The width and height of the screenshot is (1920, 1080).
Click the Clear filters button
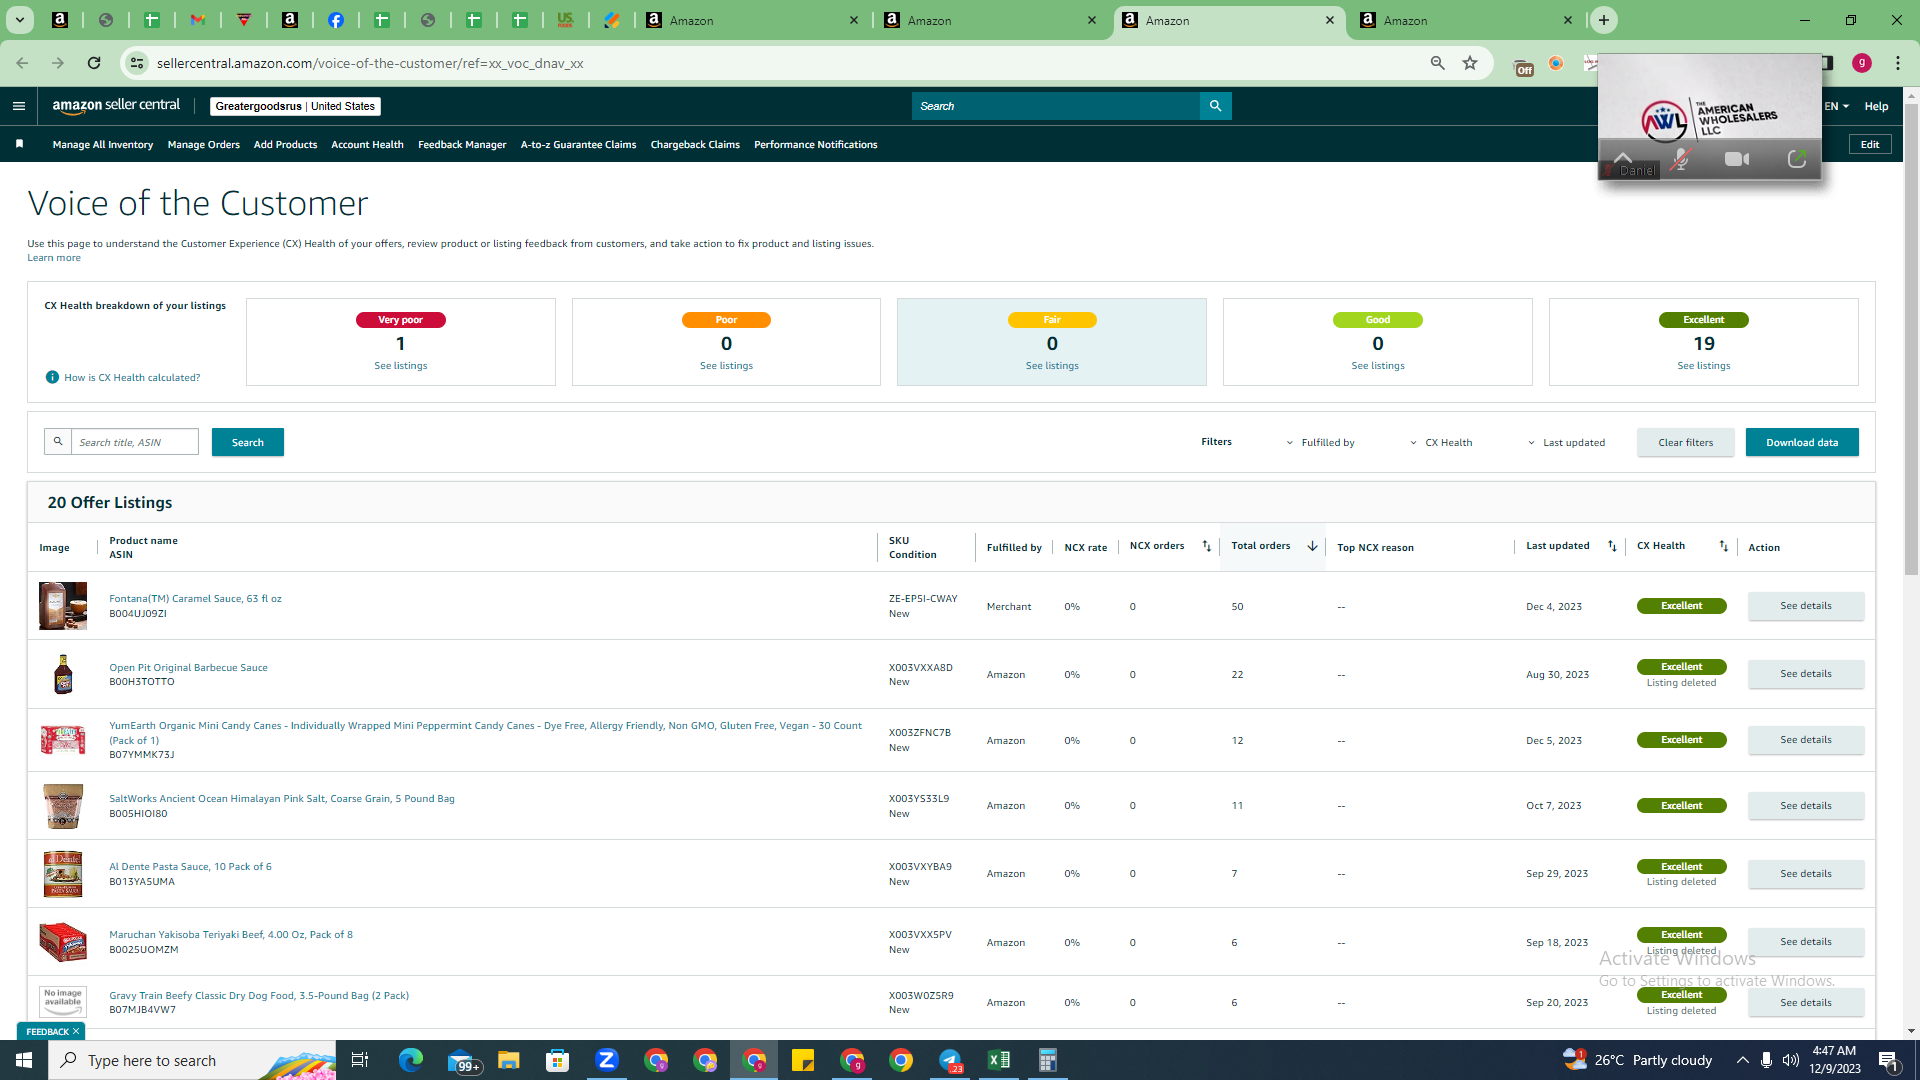tap(1686, 442)
